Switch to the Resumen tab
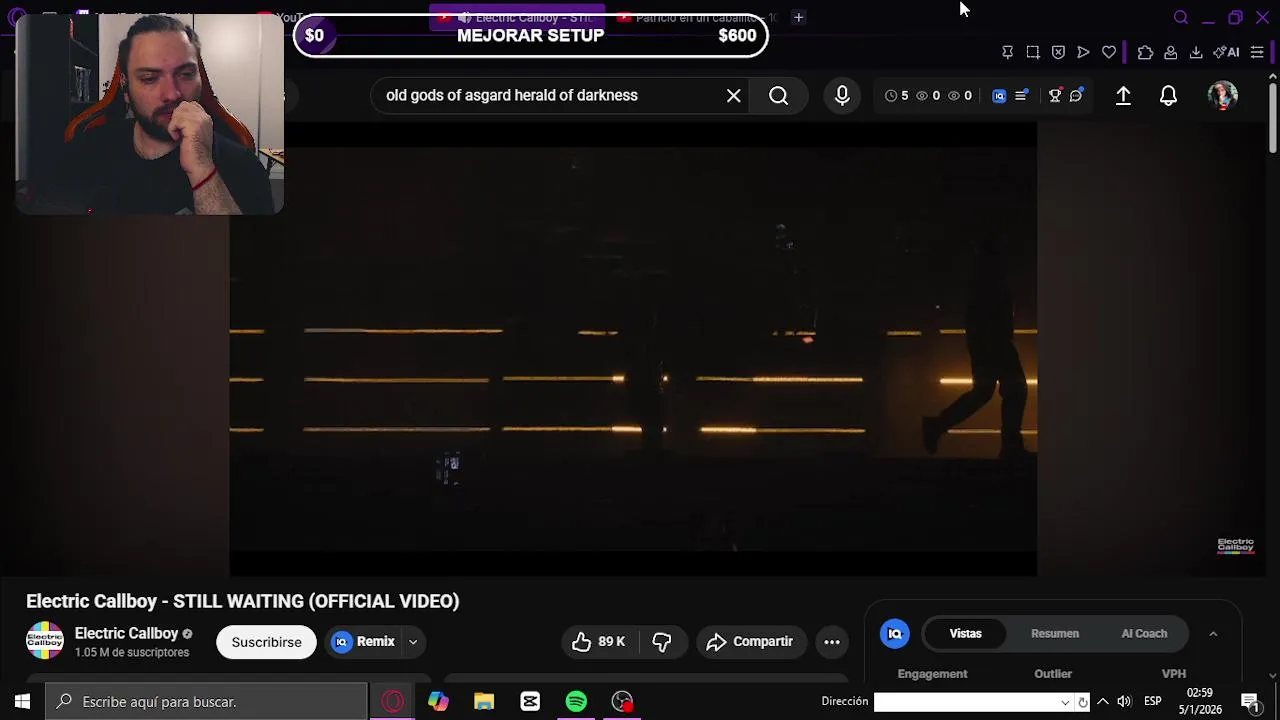 click(1055, 634)
